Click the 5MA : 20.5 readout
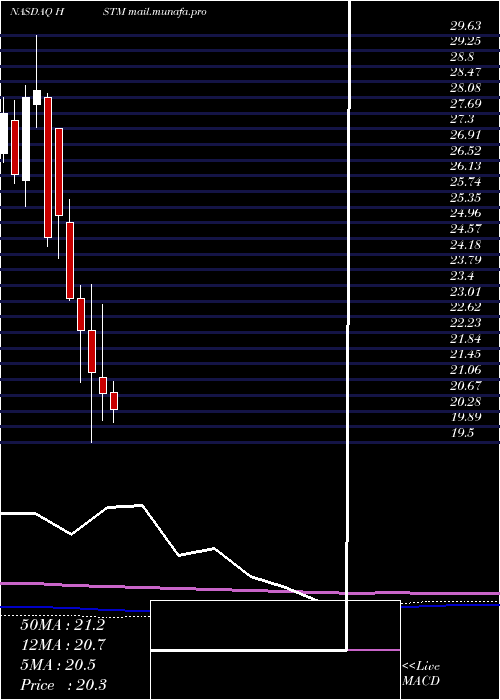 click(x=58, y=665)
